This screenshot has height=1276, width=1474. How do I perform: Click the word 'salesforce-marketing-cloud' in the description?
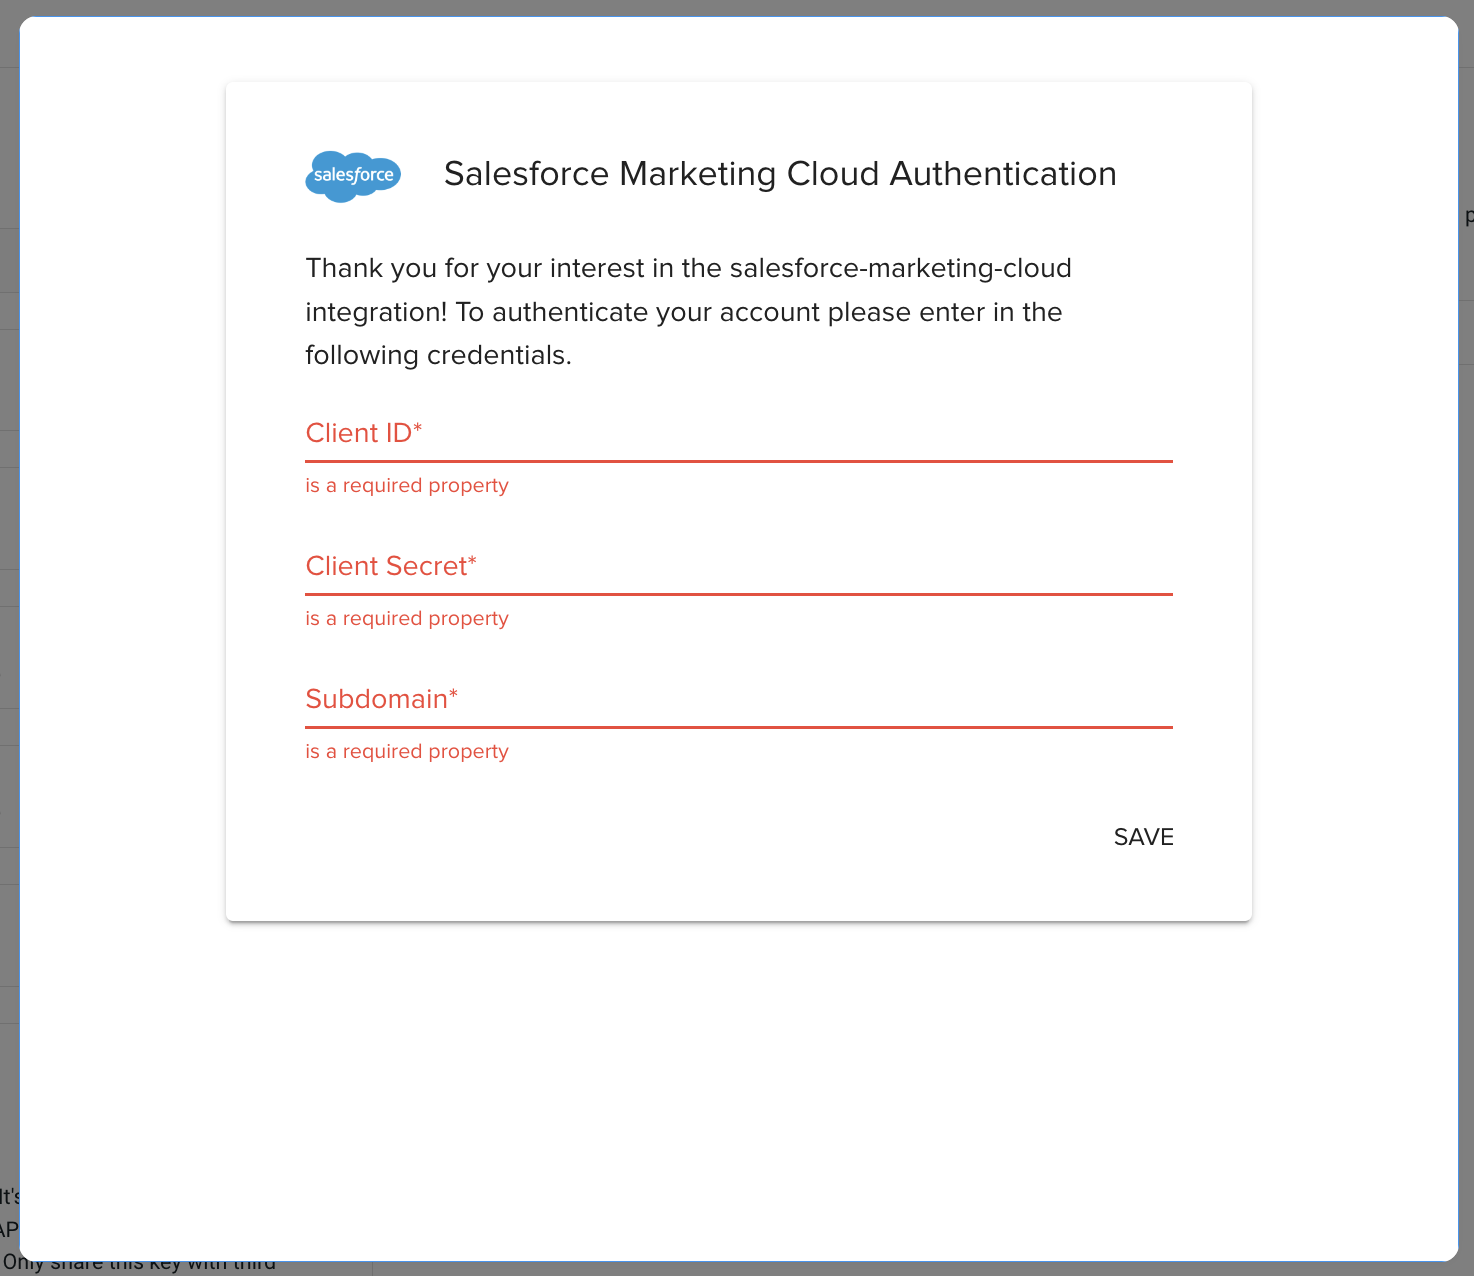pos(900,269)
